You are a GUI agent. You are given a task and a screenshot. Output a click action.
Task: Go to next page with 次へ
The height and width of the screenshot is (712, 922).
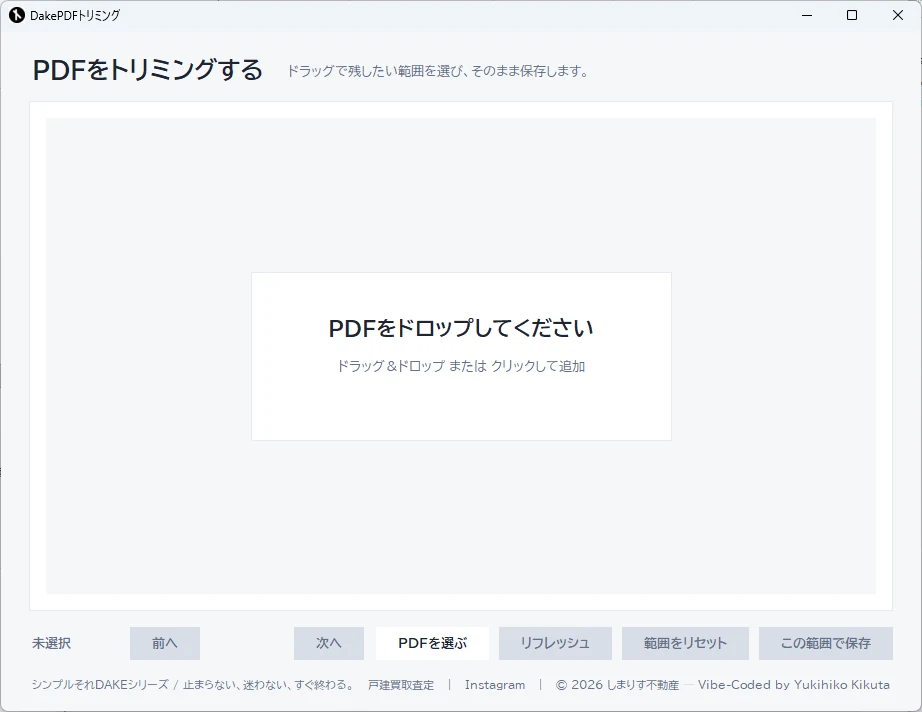click(329, 643)
